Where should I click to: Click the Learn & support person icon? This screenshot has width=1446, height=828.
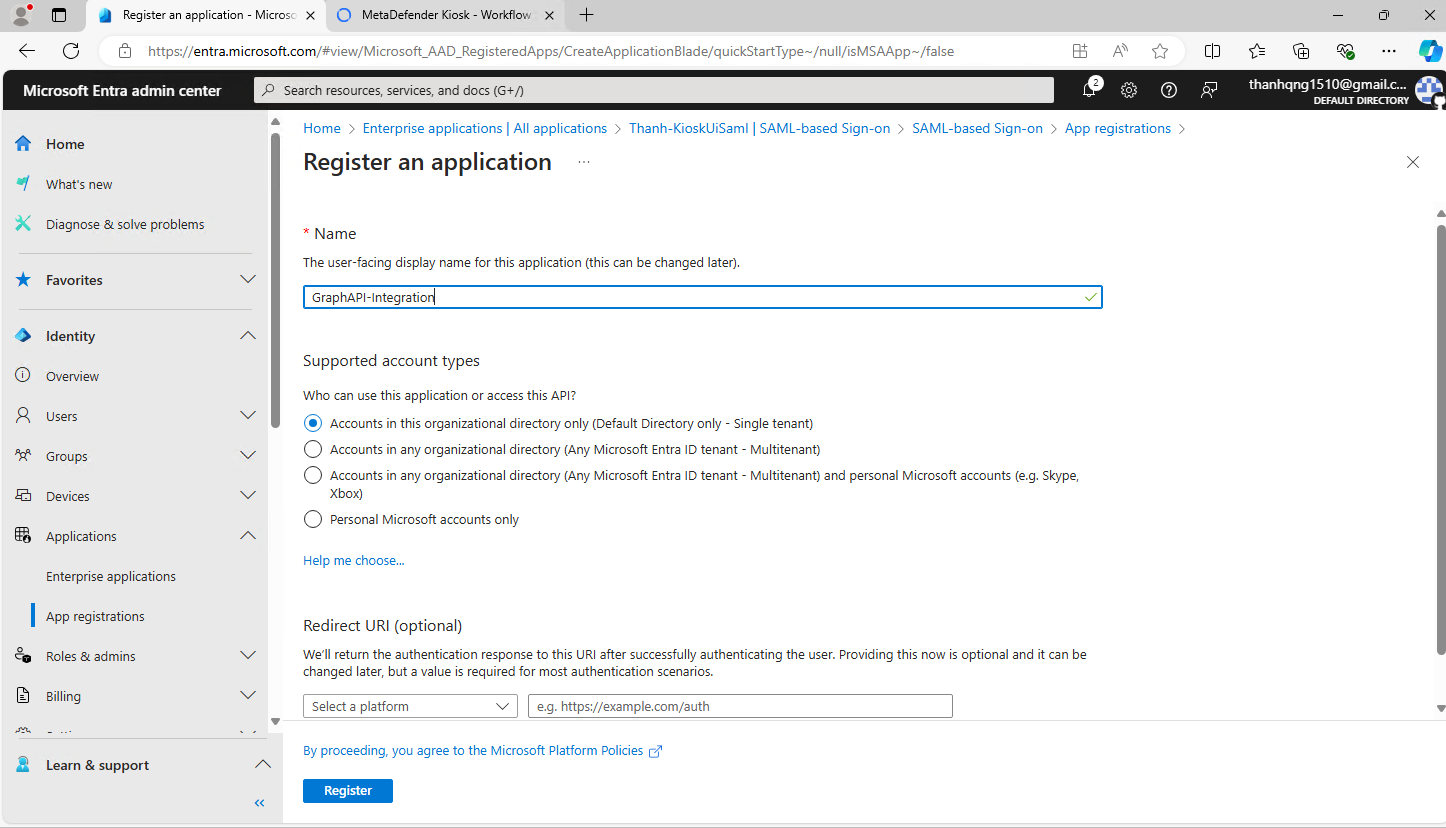coord(23,765)
